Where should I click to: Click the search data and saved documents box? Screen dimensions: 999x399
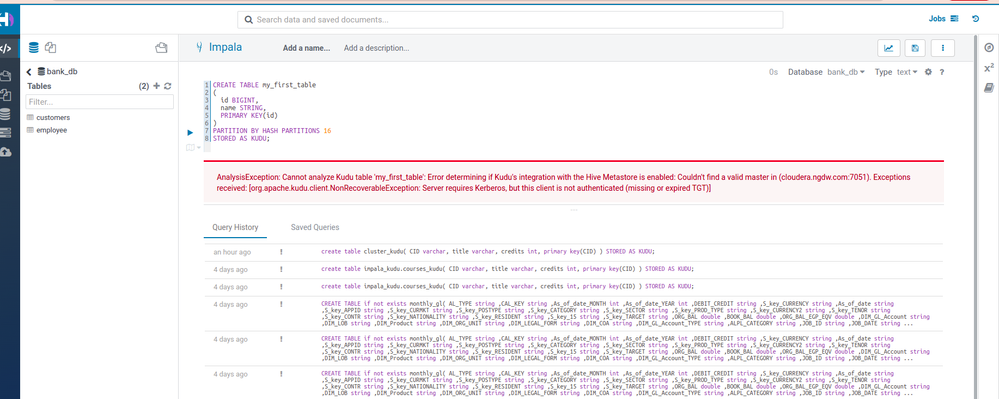tap(510, 20)
